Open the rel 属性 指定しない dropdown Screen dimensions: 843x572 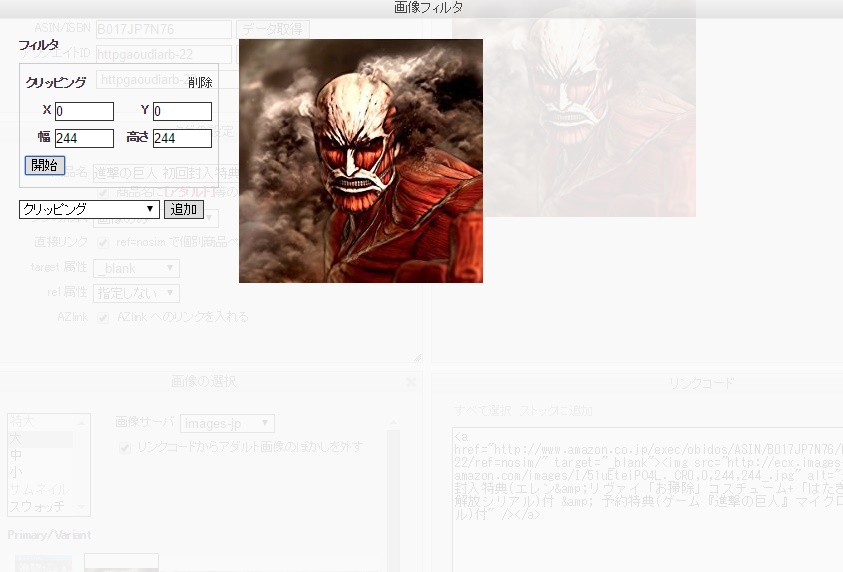[x=136, y=293]
